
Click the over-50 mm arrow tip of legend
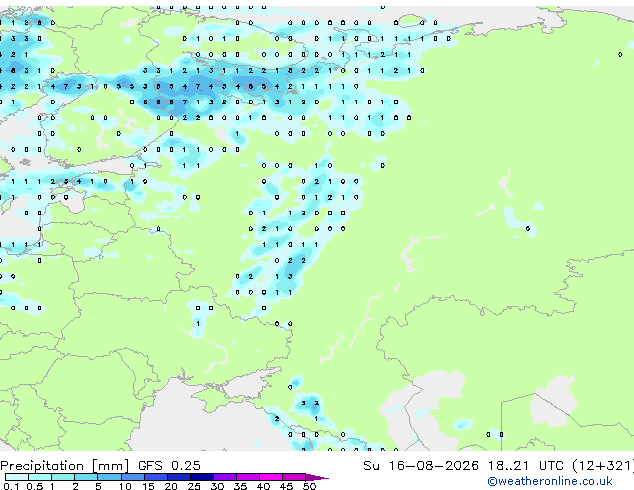click(317, 477)
